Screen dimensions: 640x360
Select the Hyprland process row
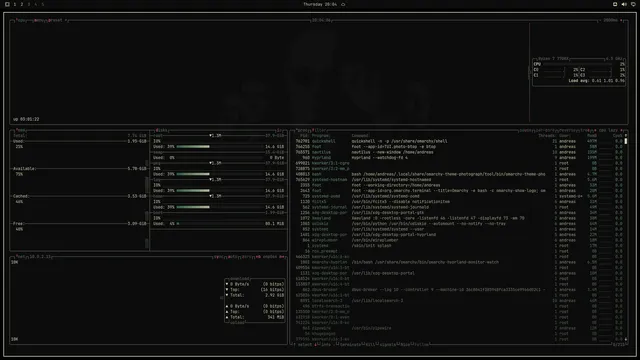pos(458,158)
